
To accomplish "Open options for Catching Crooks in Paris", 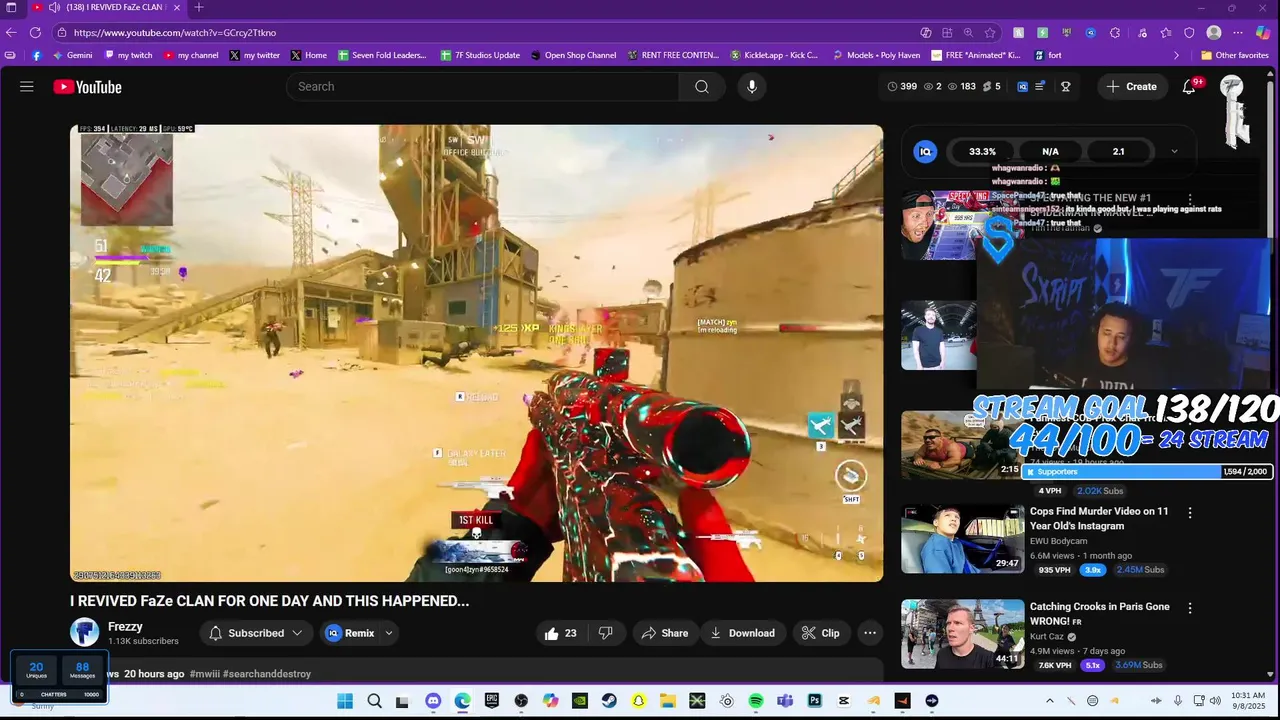I will 1190,608.
